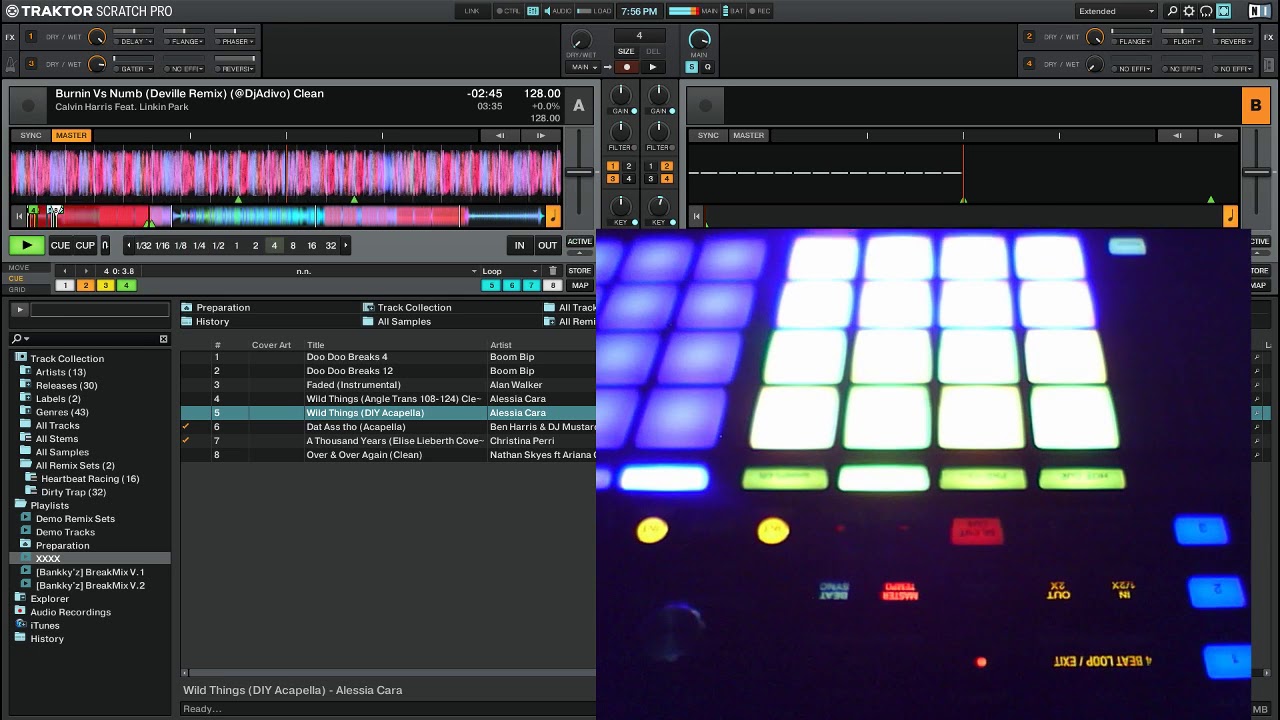Adjust FX unit 1 Dry/Wet knob
The height and width of the screenshot is (720, 1280).
[x=96, y=37]
